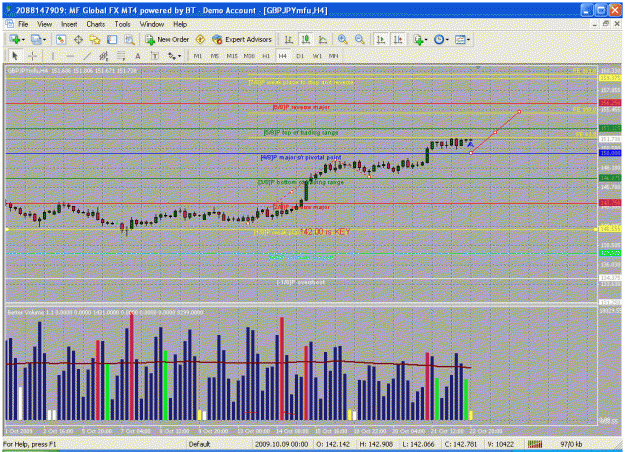Switch to M15 timeframe

click(232, 56)
